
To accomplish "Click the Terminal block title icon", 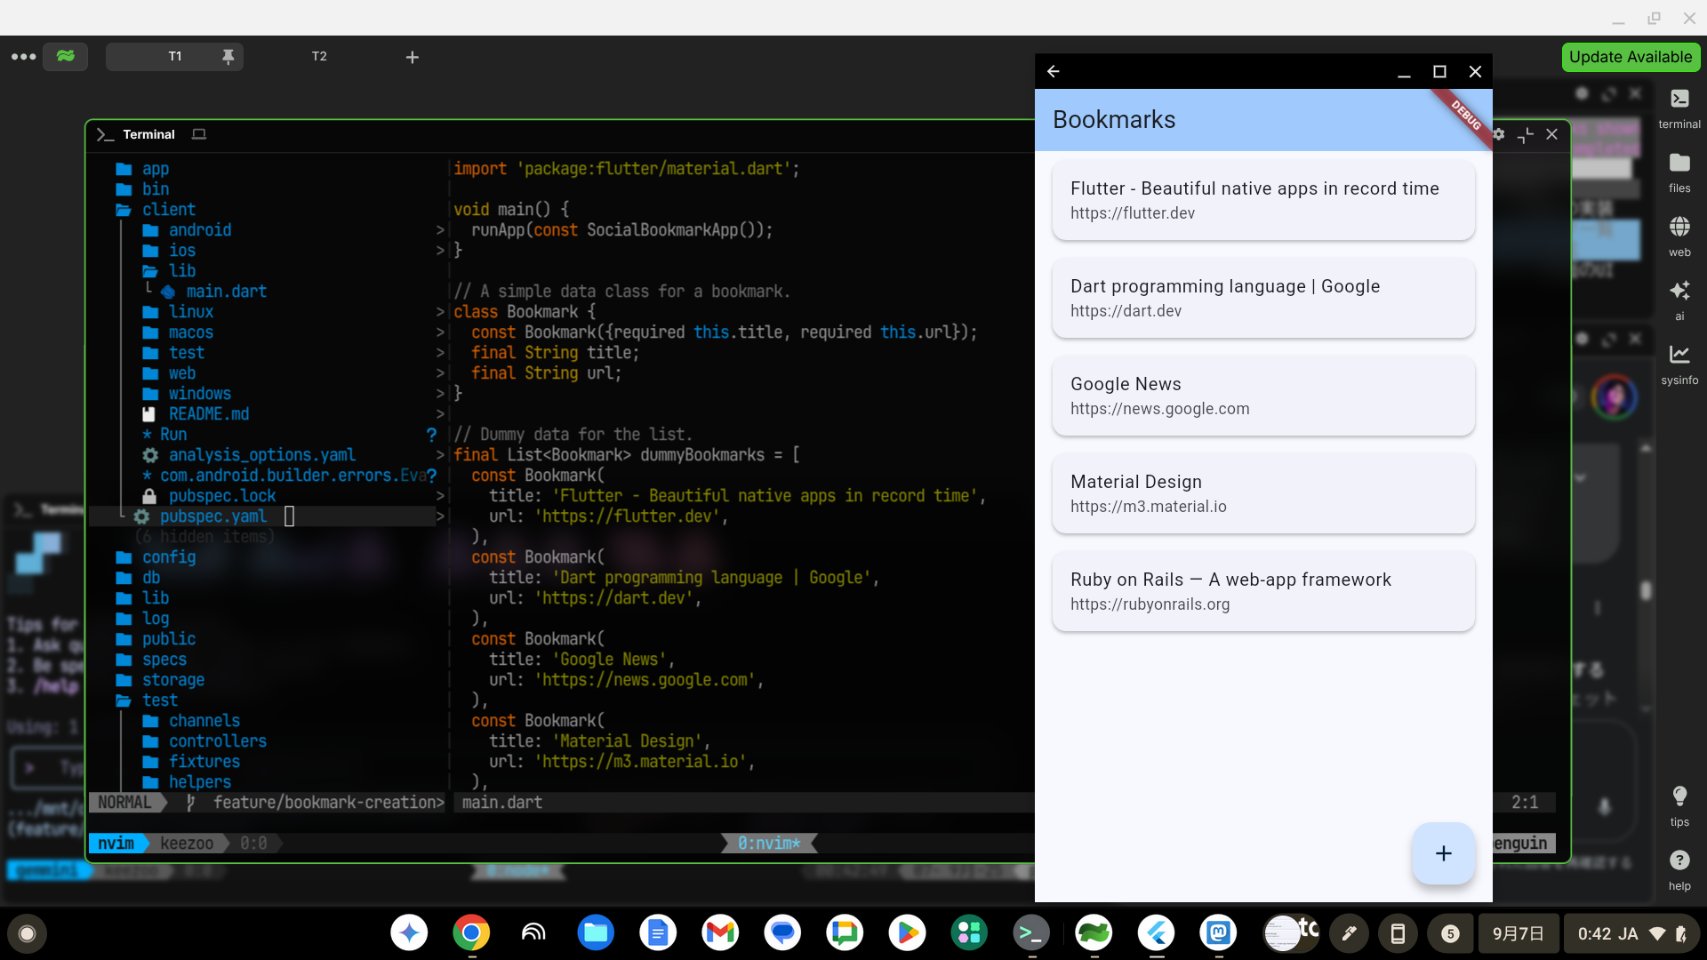I will 104,134.
